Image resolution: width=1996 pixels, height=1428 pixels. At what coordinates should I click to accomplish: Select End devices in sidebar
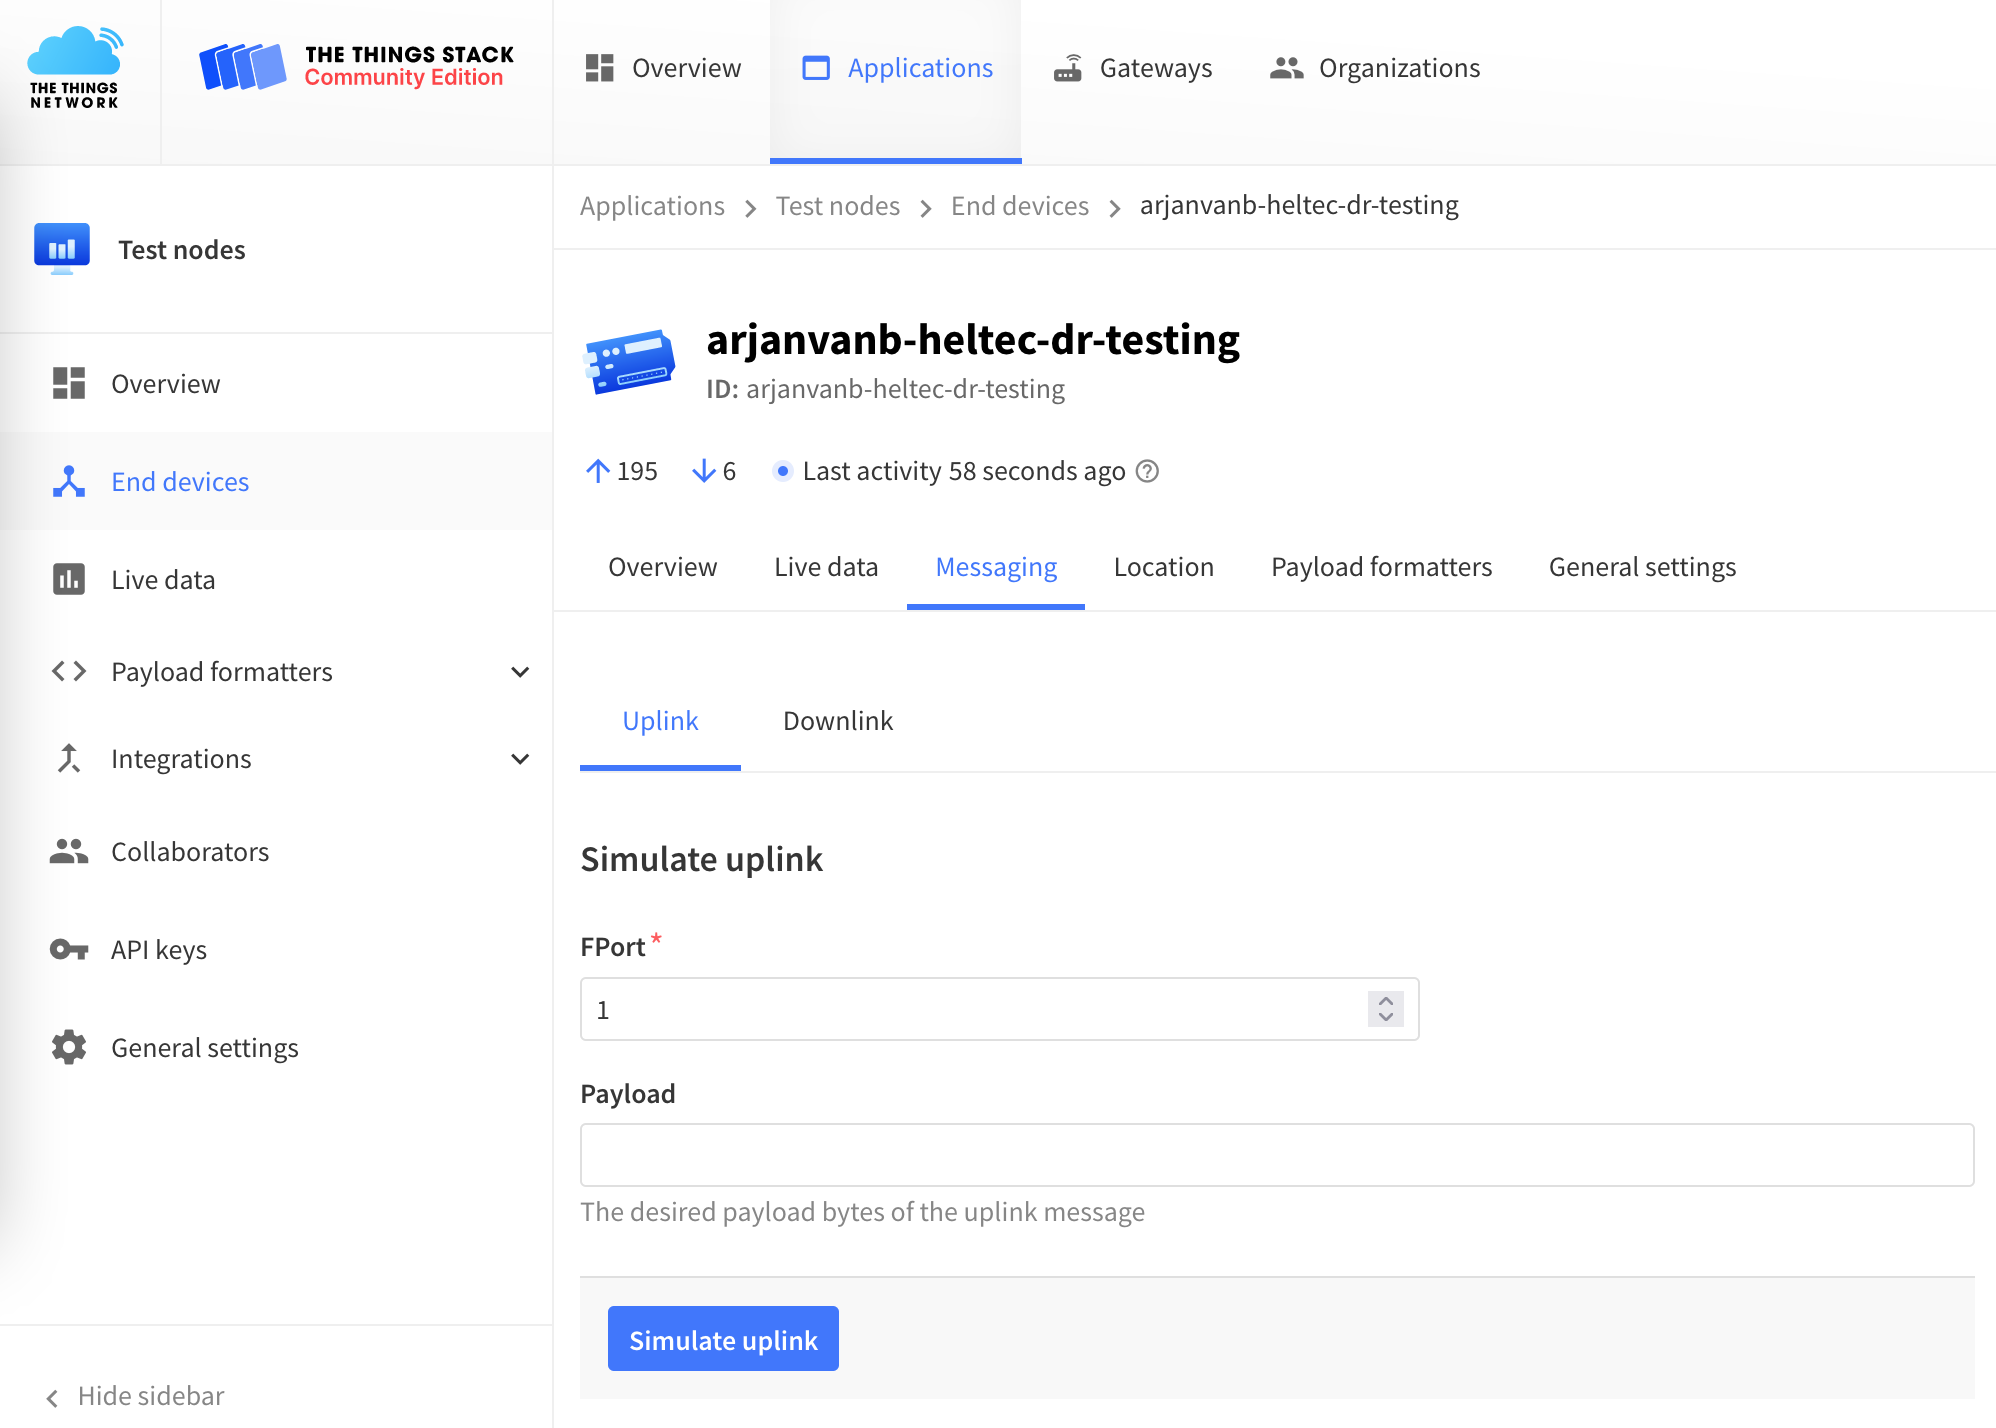click(x=276, y=482)
